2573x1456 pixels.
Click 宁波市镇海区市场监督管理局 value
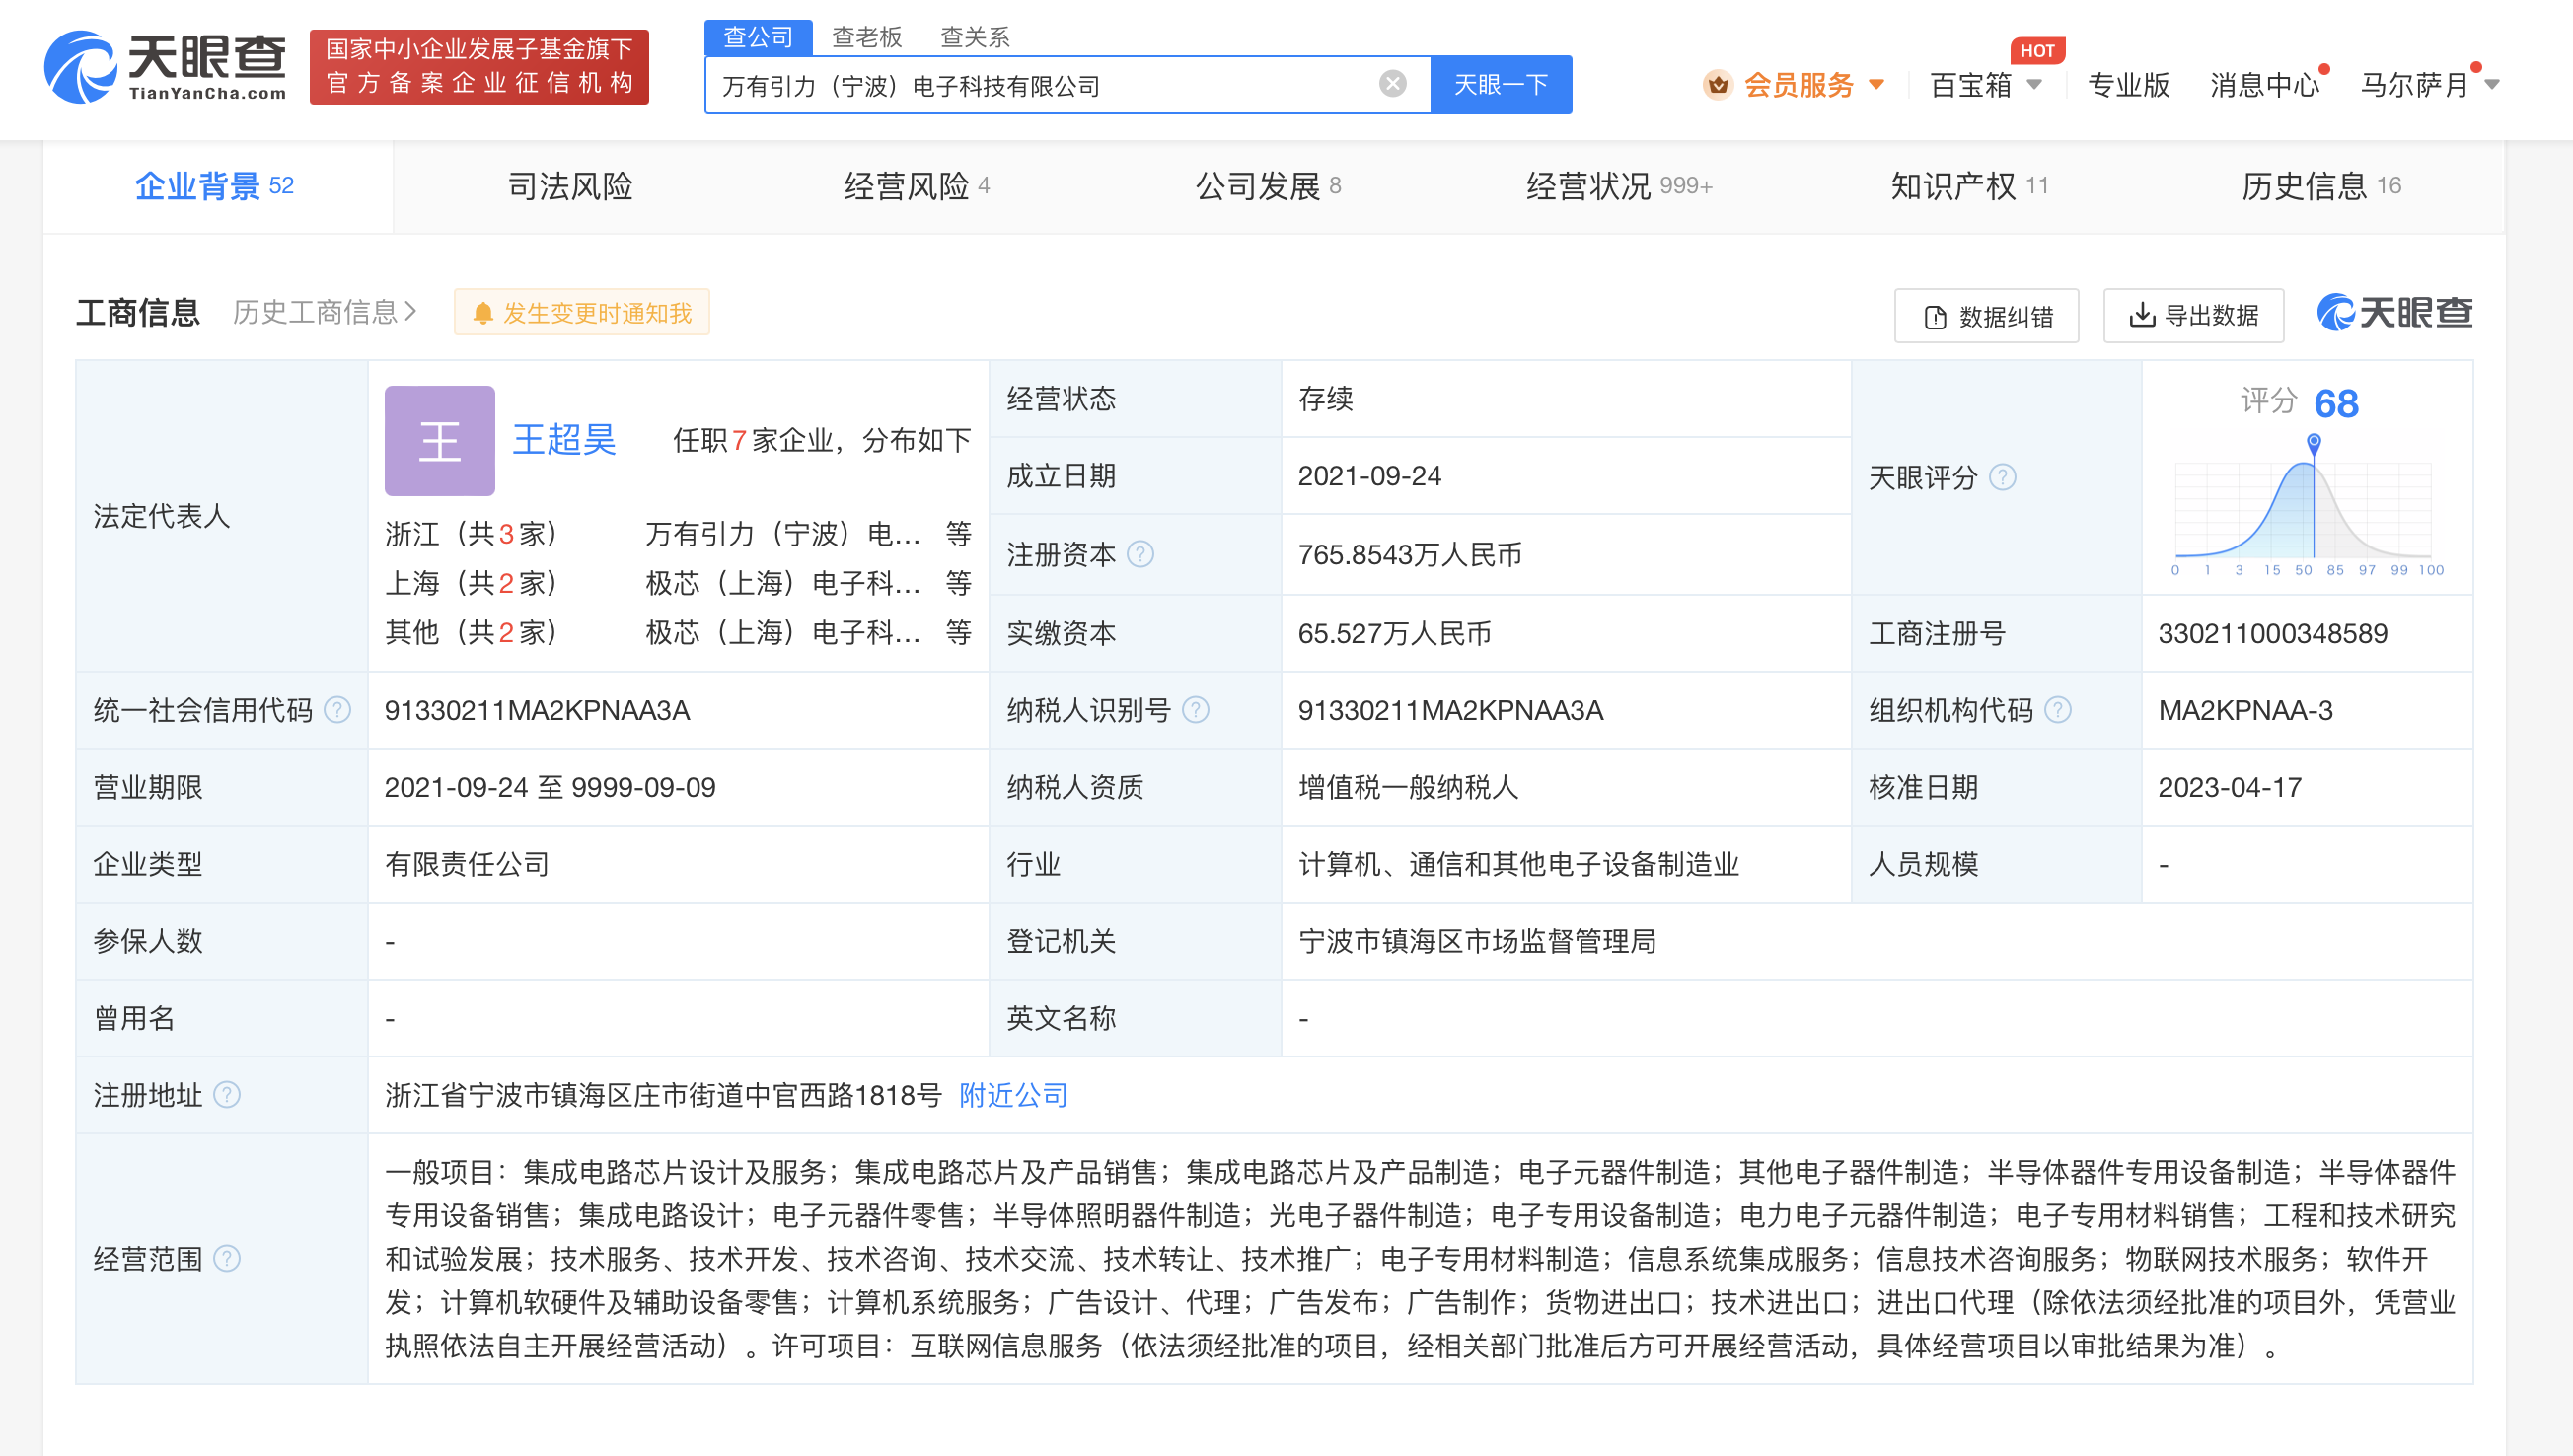click(x=1477, y=941)
